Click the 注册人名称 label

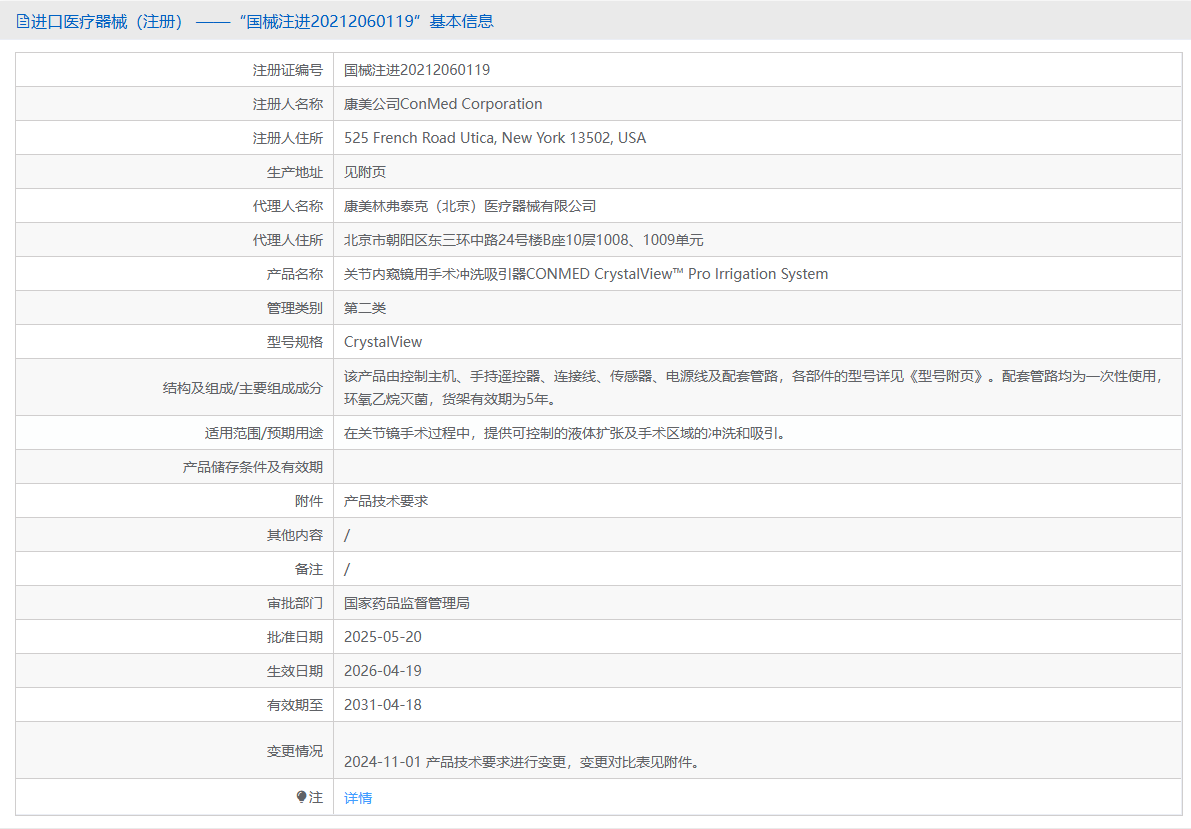(x=288, y=104)
